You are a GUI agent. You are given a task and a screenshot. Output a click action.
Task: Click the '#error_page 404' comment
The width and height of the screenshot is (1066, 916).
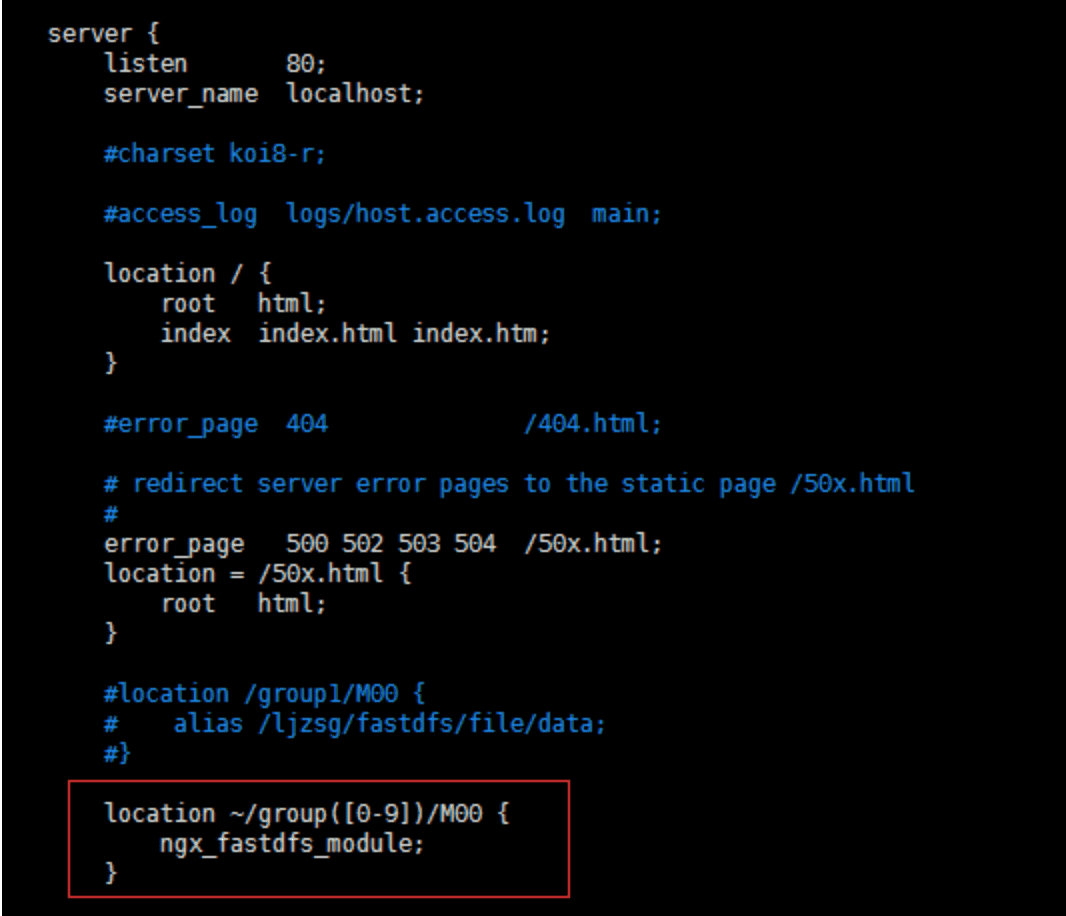(x=216, y=424)
